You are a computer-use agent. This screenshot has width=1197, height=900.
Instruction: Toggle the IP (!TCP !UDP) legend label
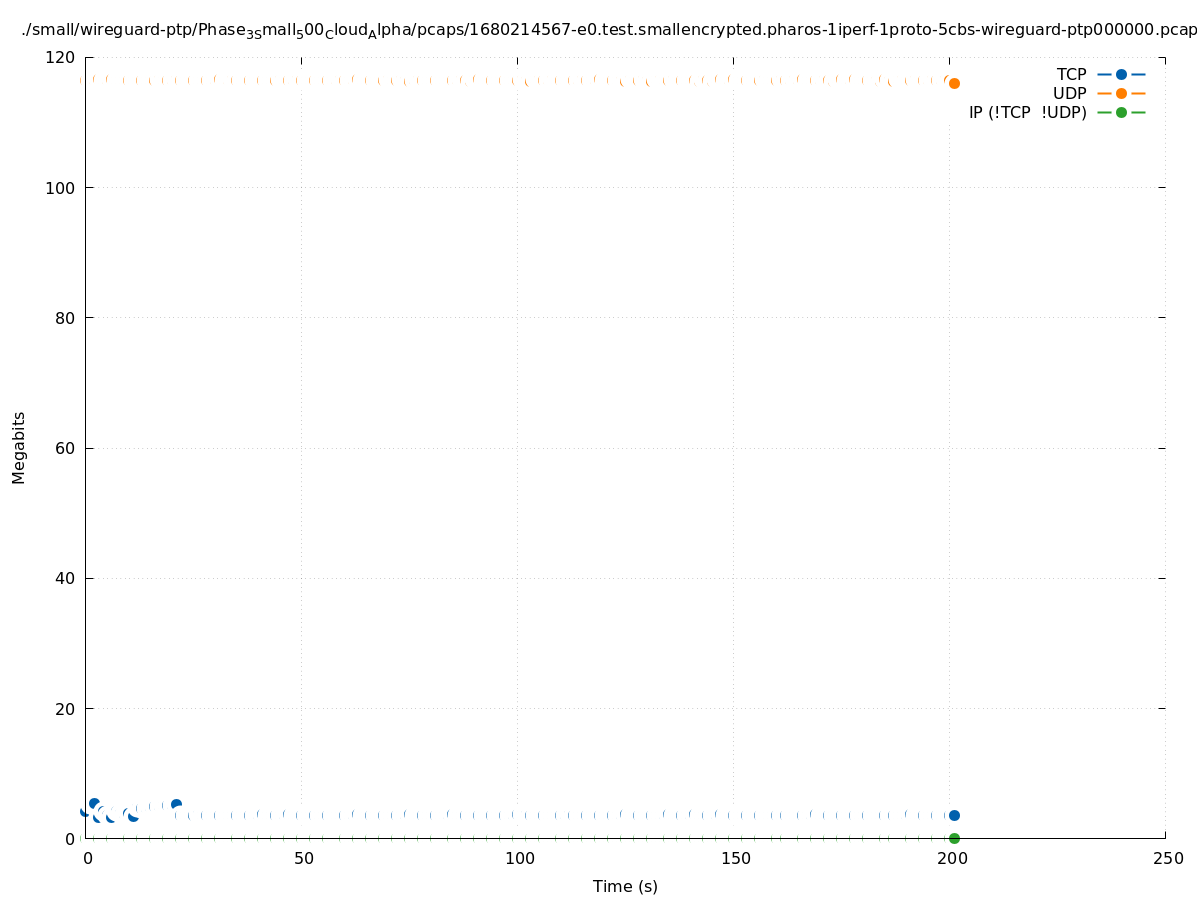(x=1027, y=112)
